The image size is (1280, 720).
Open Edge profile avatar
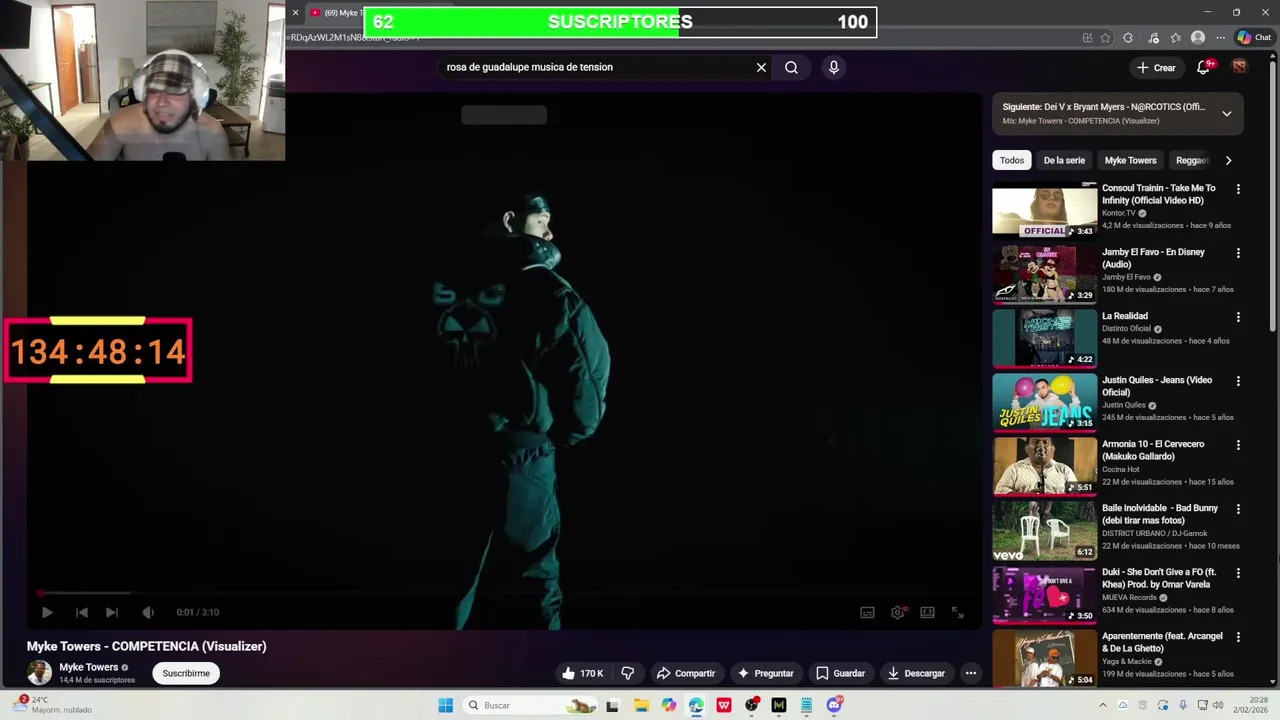[x=1198, y=38]
